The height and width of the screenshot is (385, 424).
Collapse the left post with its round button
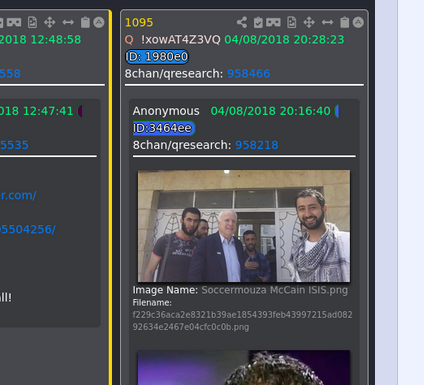(x=99, y=22)
